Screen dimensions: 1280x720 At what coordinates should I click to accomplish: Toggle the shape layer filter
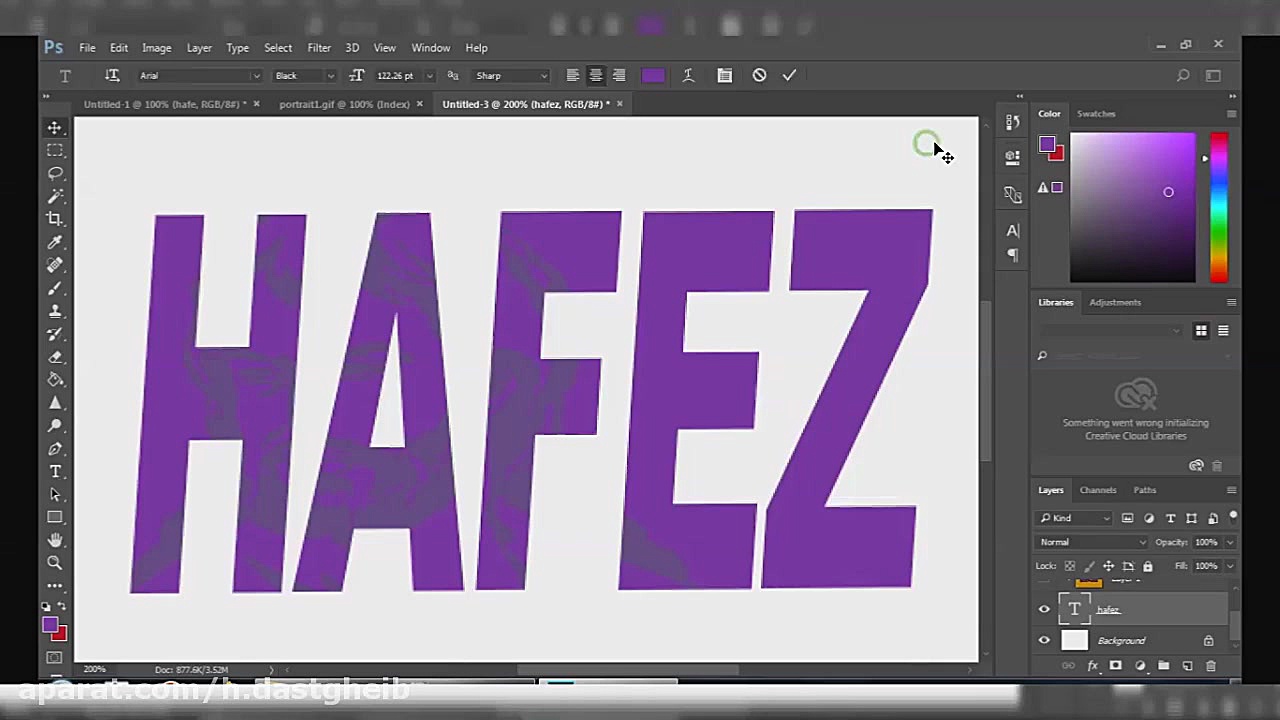point(1191,518)
